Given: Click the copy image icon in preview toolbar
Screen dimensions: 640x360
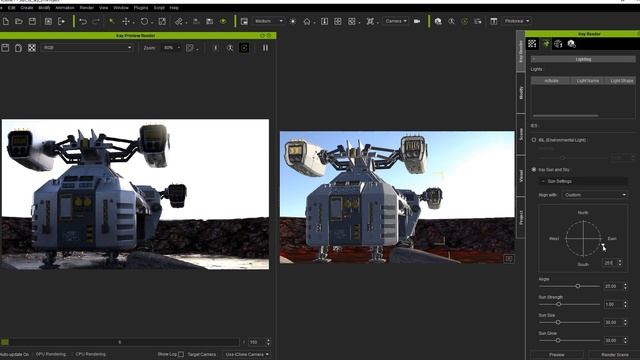Looking at the screenshot, I should click(x=18, y=48).
